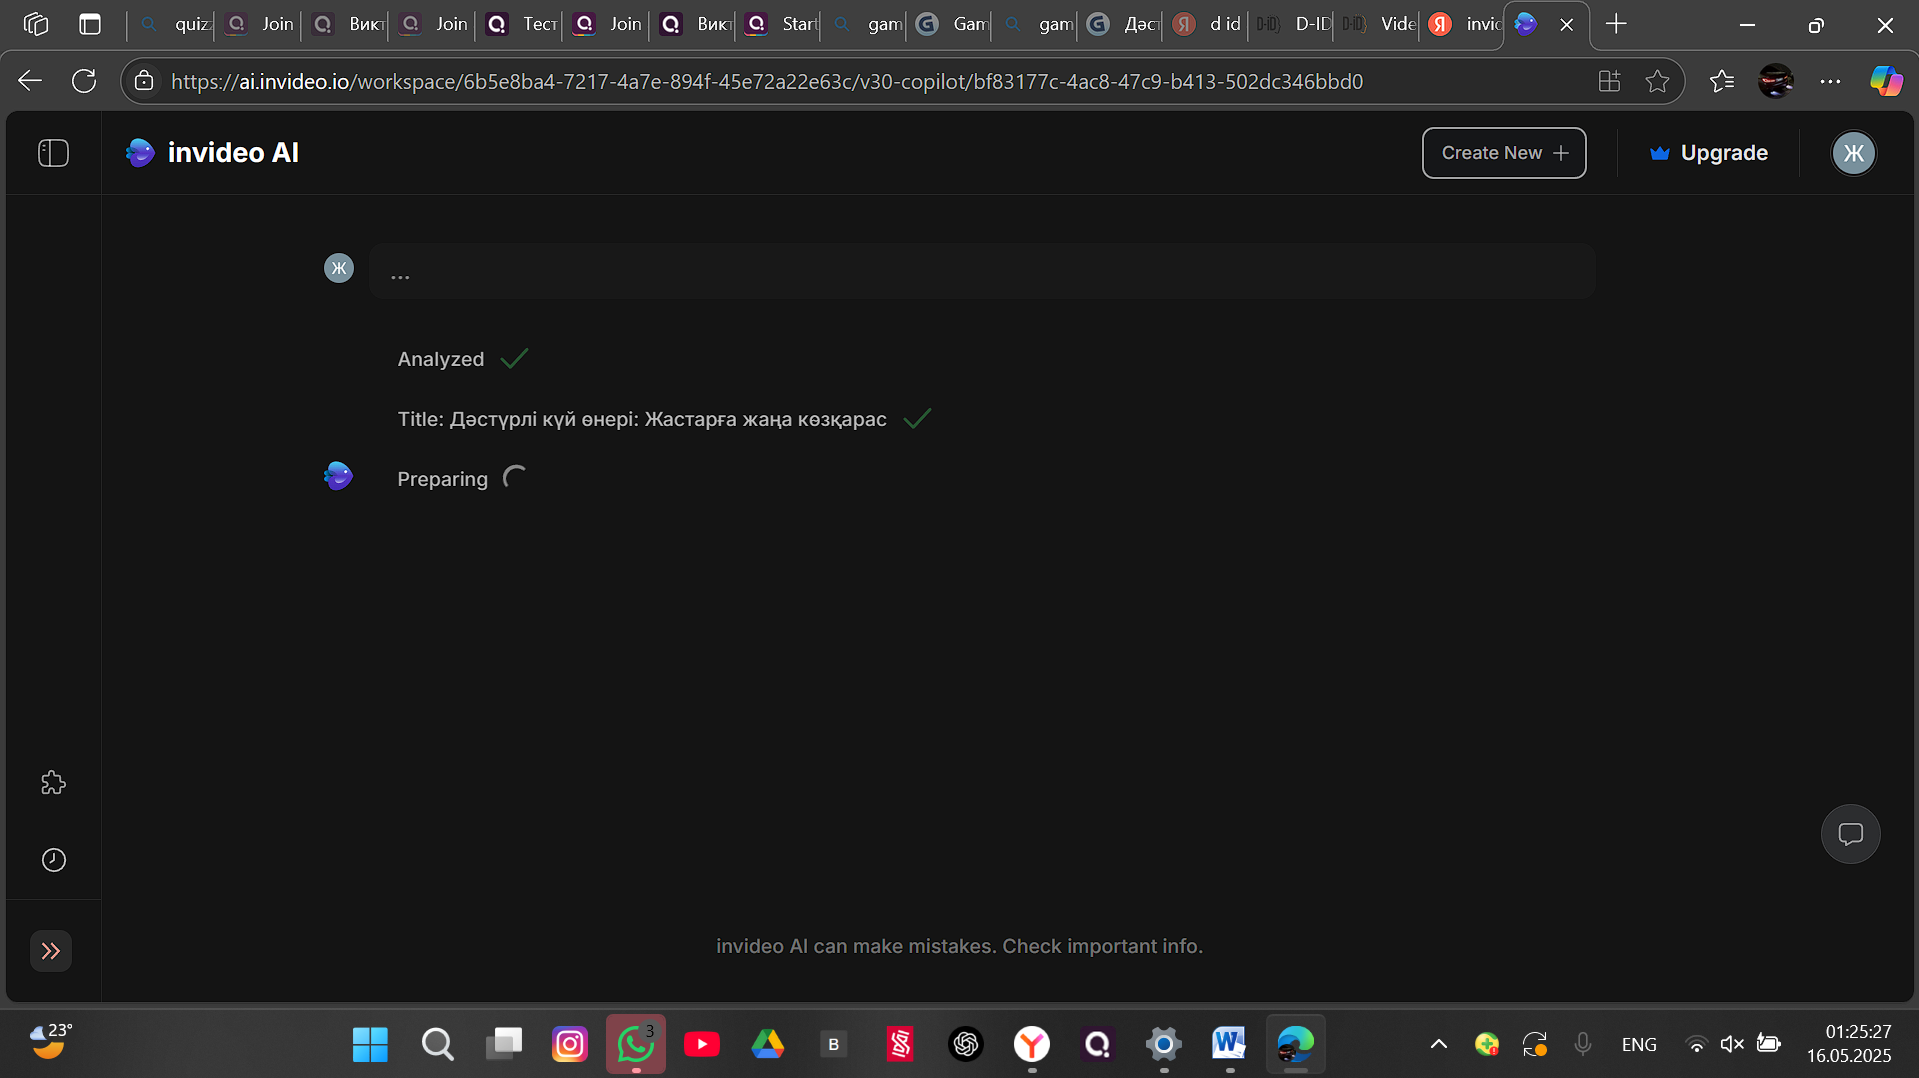Screen dimensions: 1919x1078
Task: Show hidden system tray icons chevron
Action: click(1438, 1044)
